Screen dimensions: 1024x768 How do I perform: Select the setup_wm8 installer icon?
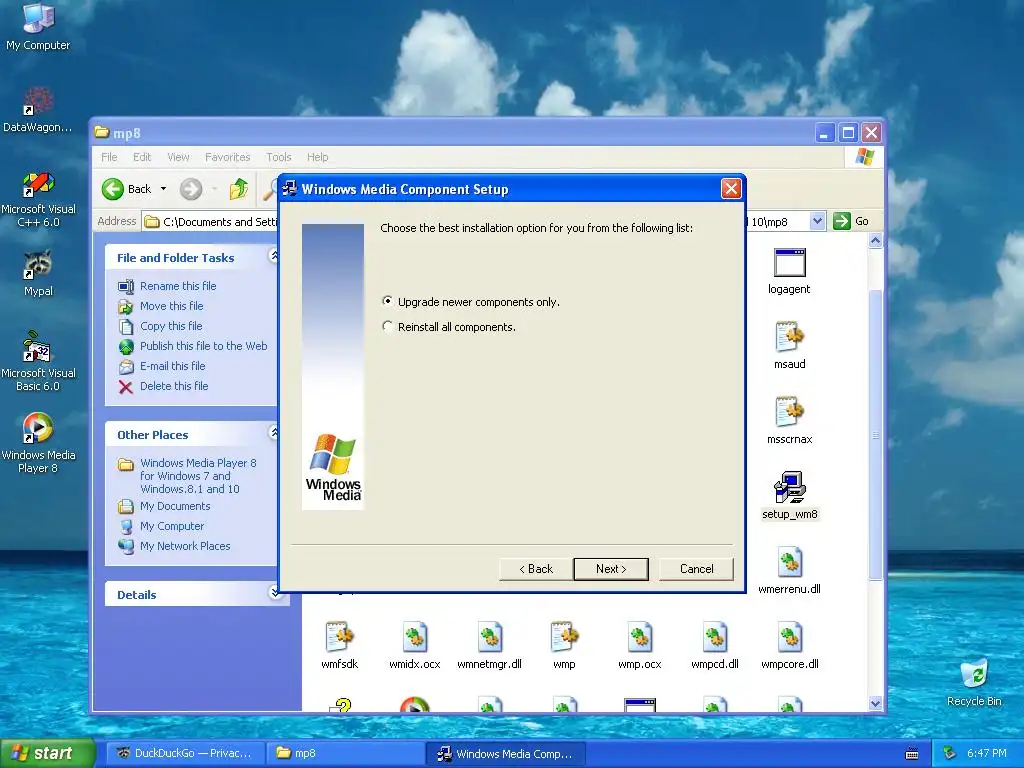tap(790, 487)
